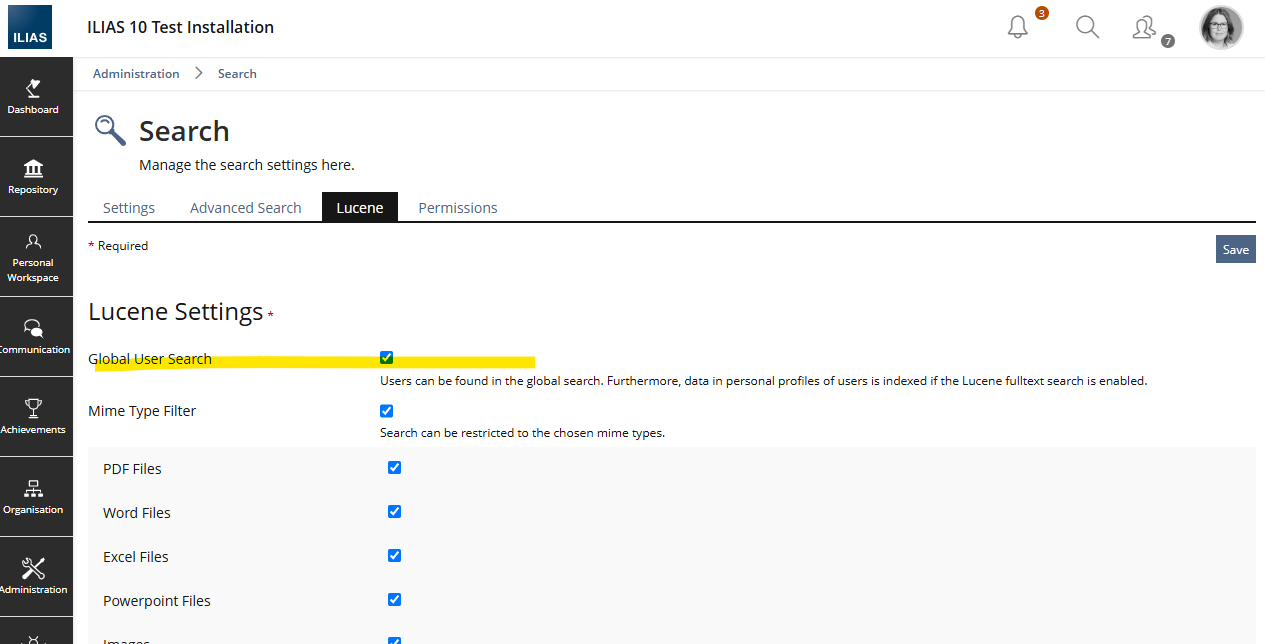Click the Save button
Screen dimensions: 1265x644
[1235, 250]
